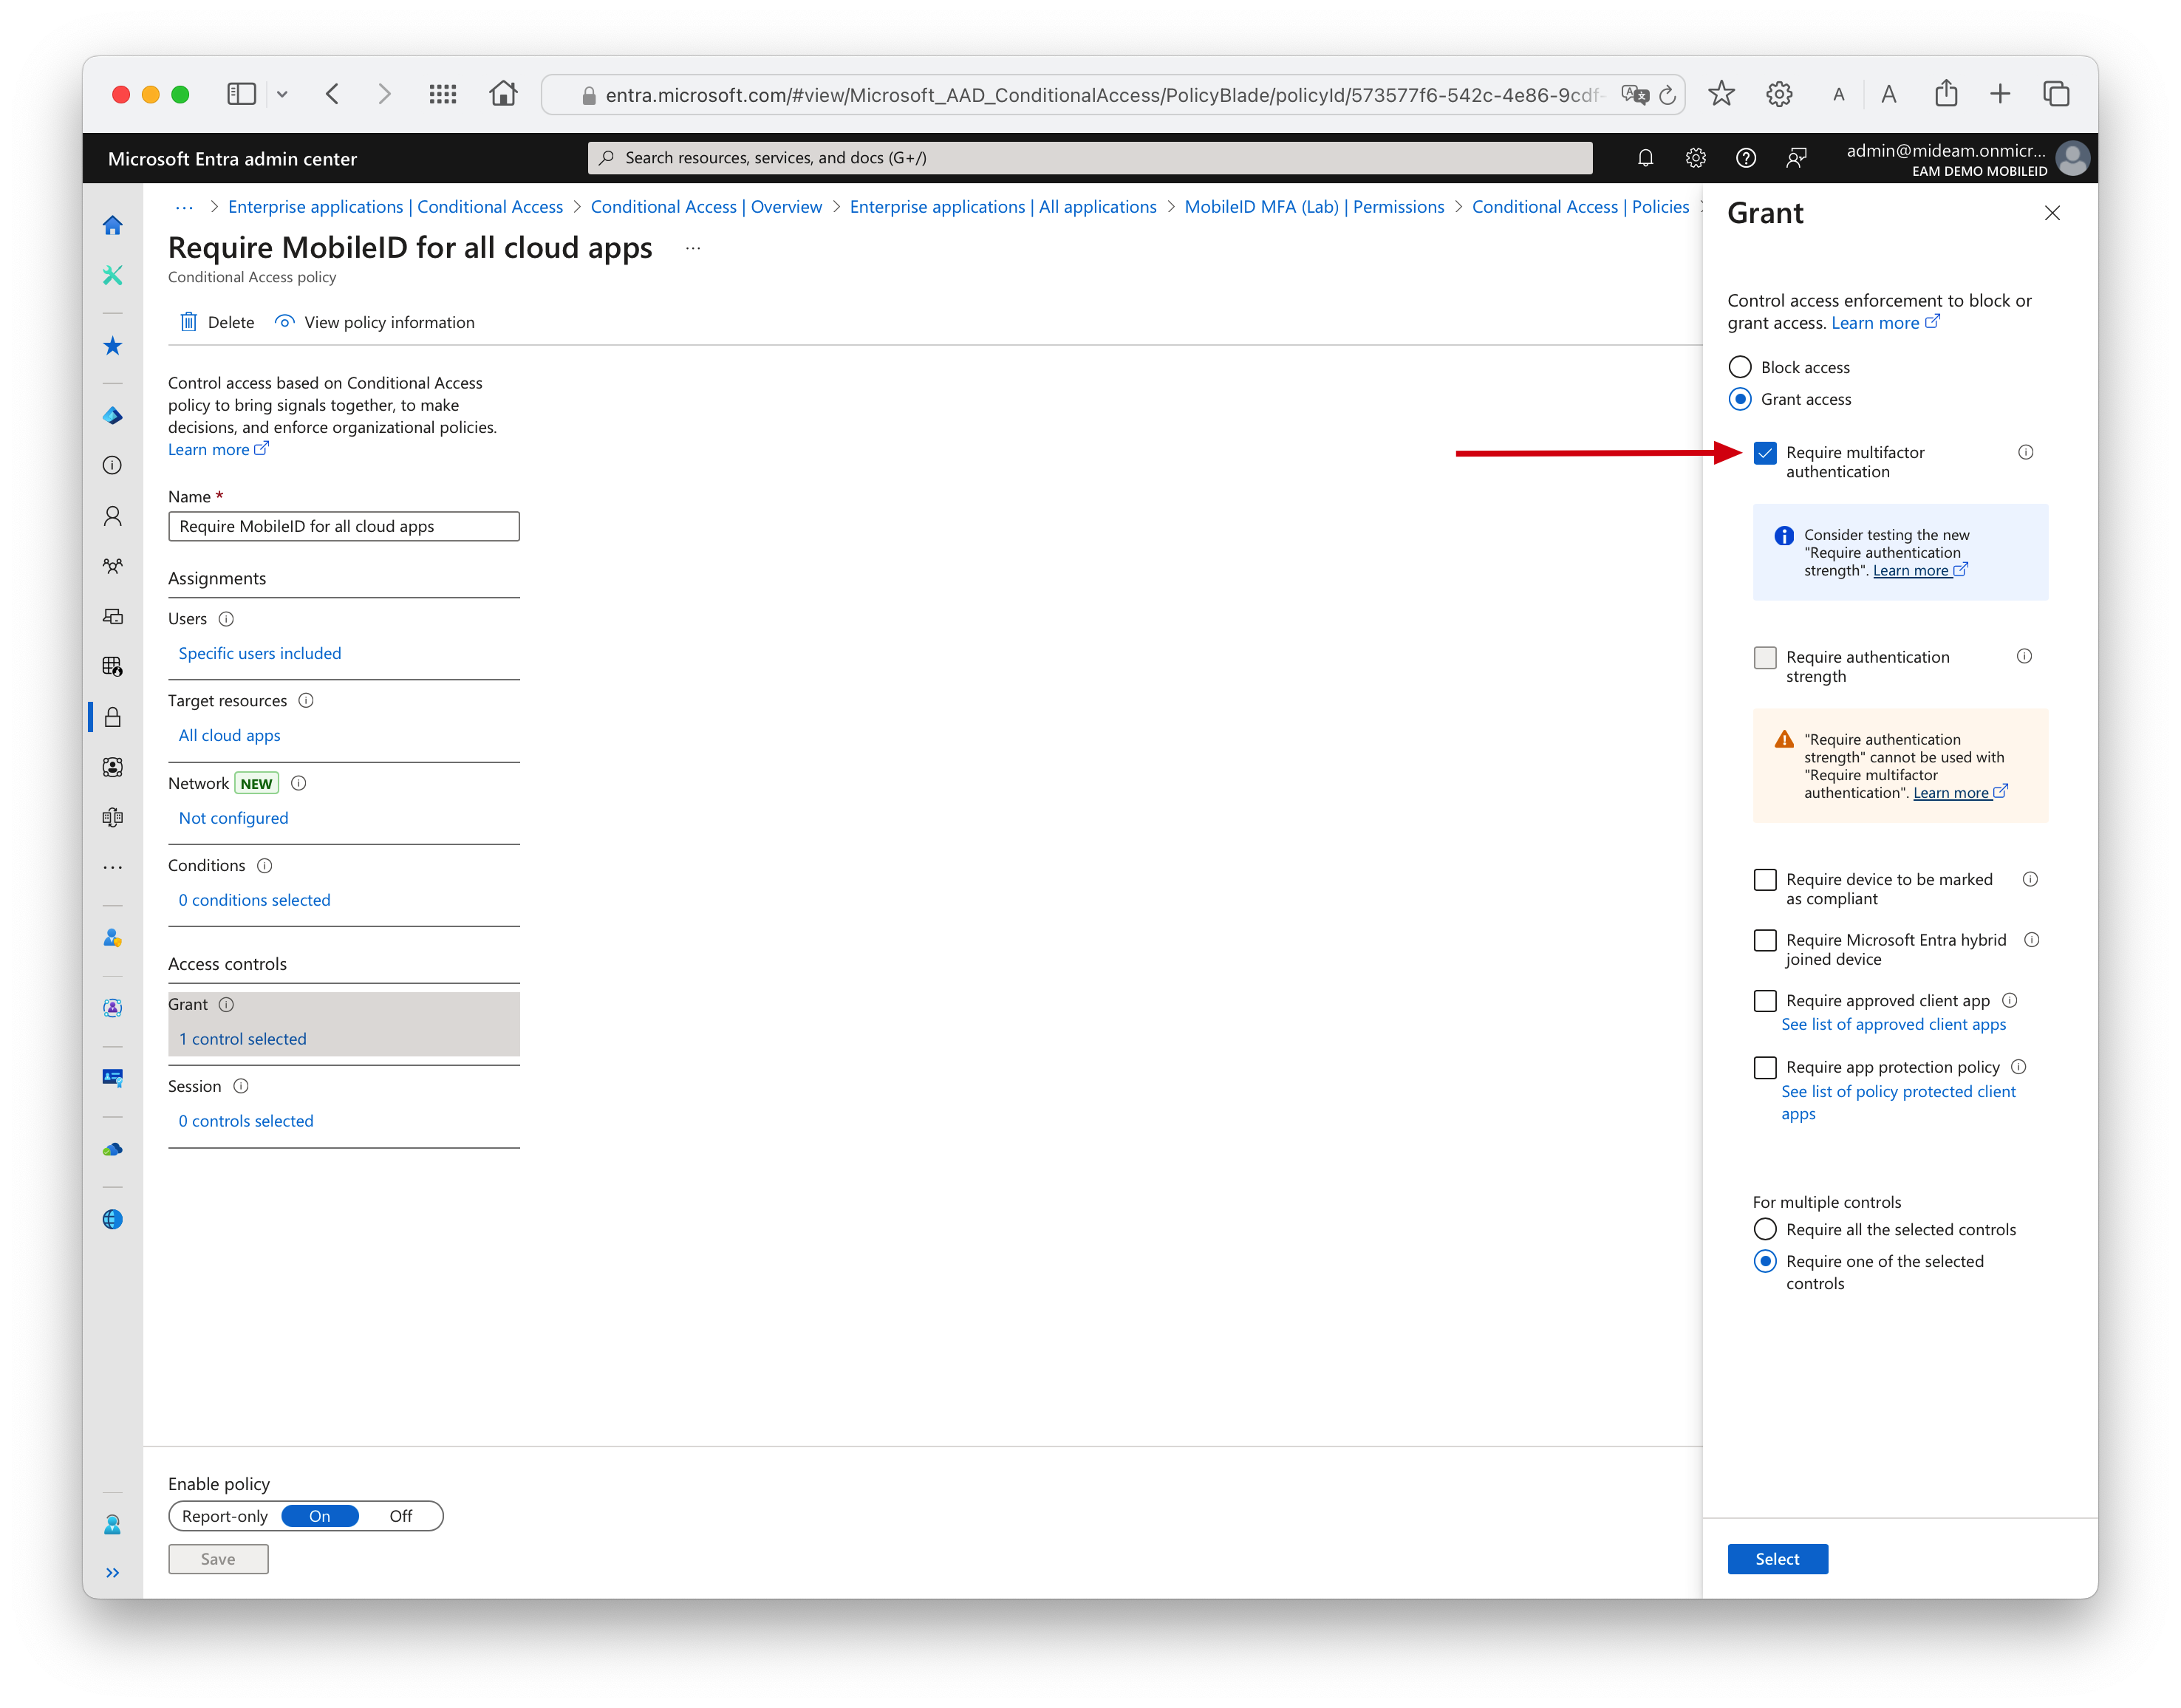Open ellipsis menu next to policy title

tap(693, 248)
